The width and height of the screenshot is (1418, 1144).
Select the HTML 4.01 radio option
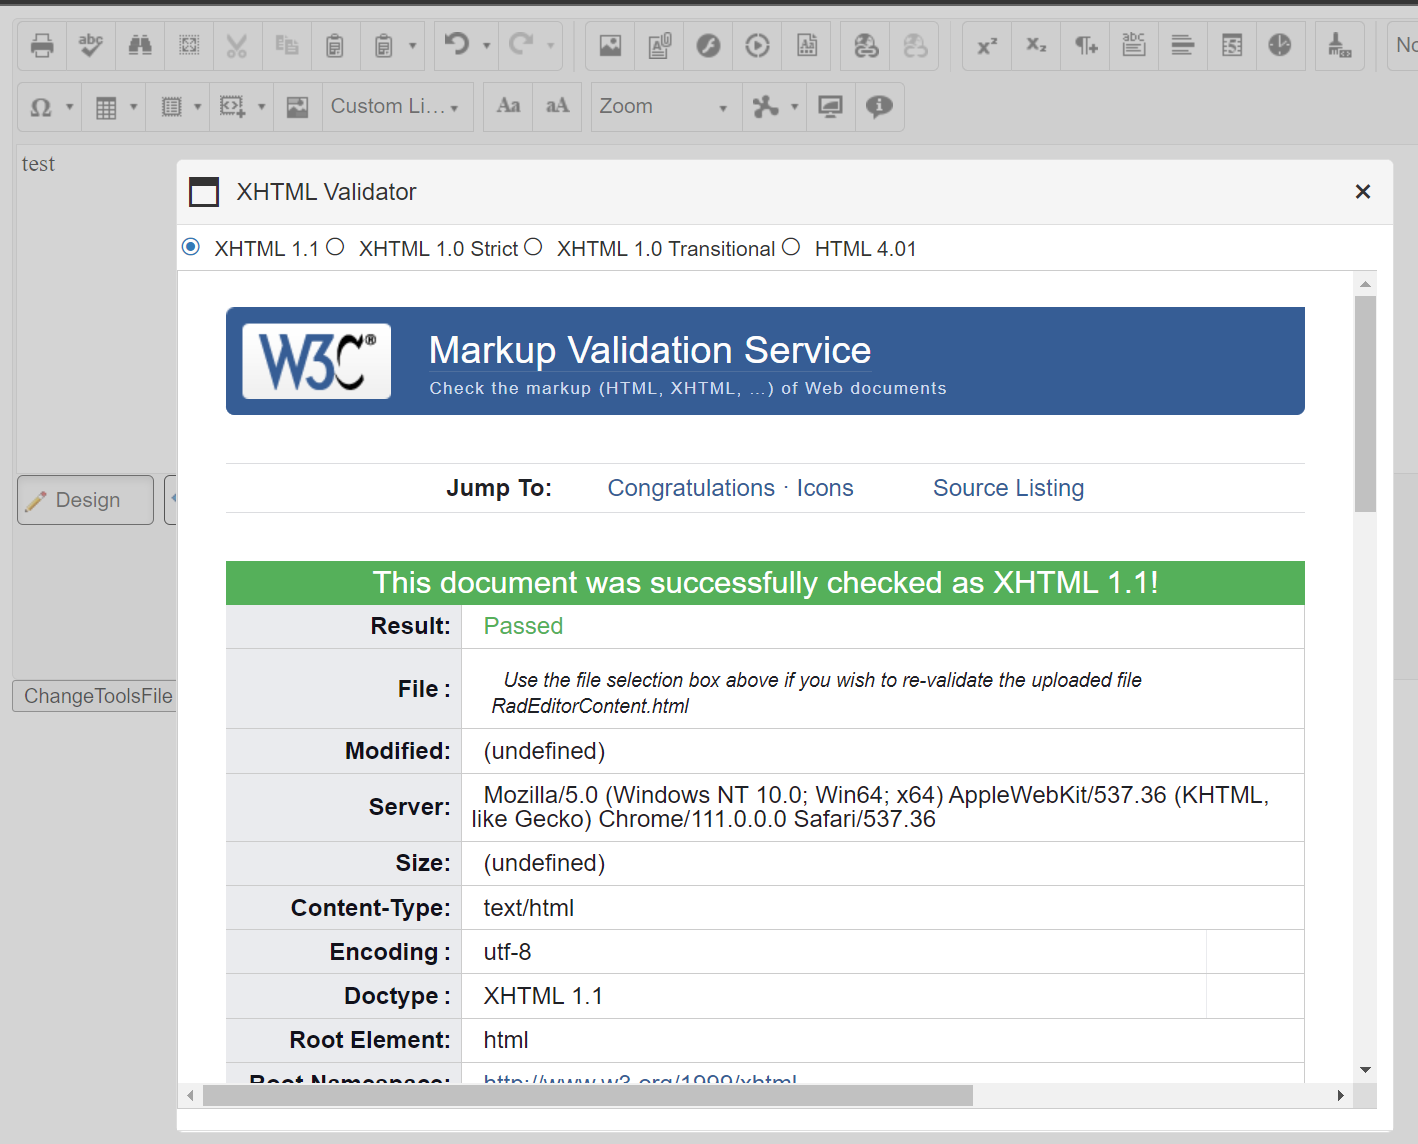pos(791,247)
